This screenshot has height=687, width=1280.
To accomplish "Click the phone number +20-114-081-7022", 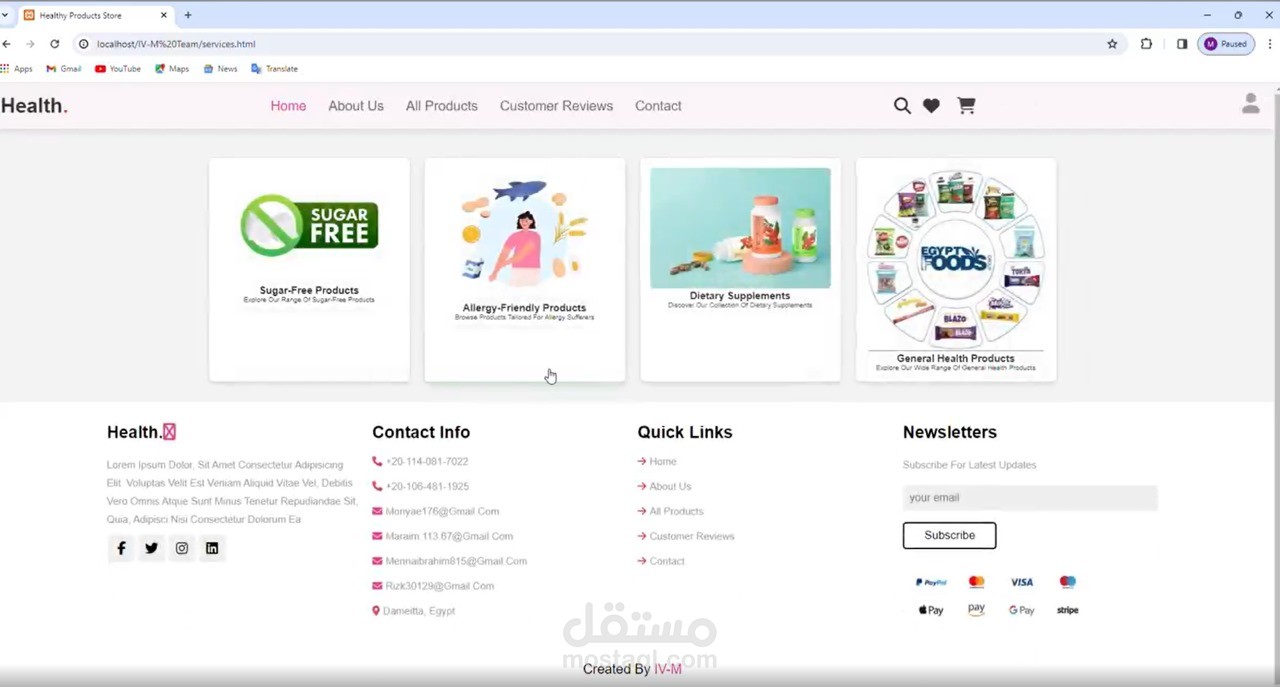I will pos(427,461).
